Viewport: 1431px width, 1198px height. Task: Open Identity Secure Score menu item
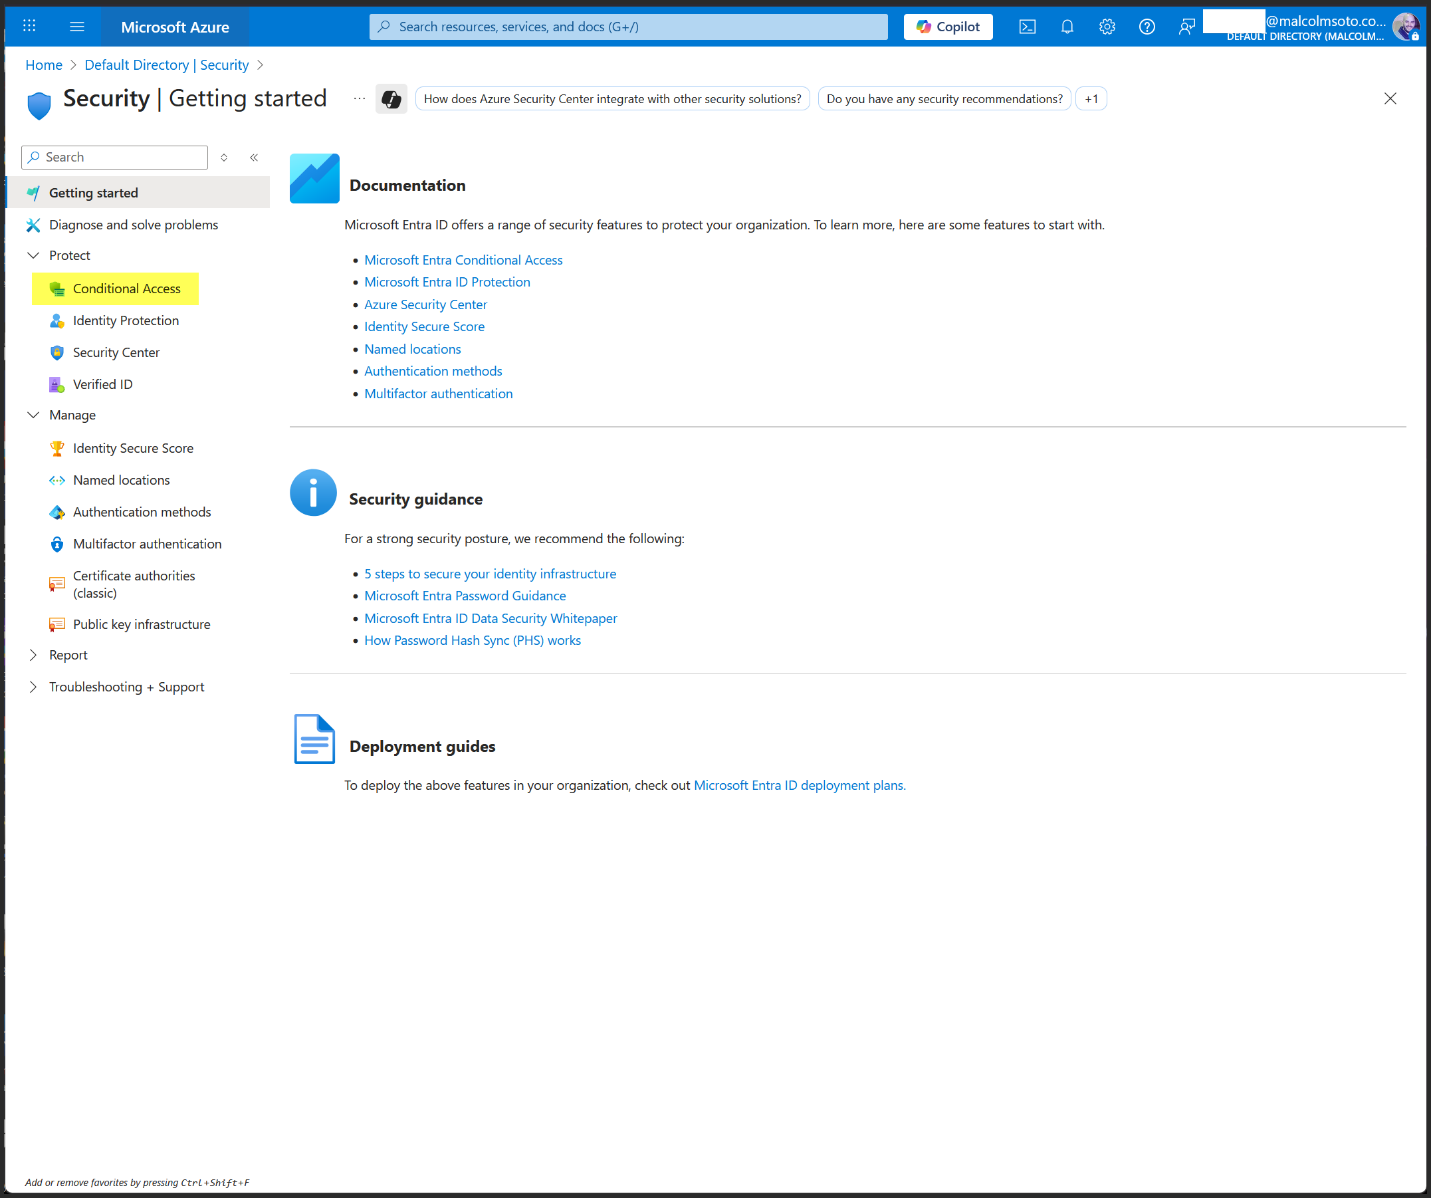133,449
